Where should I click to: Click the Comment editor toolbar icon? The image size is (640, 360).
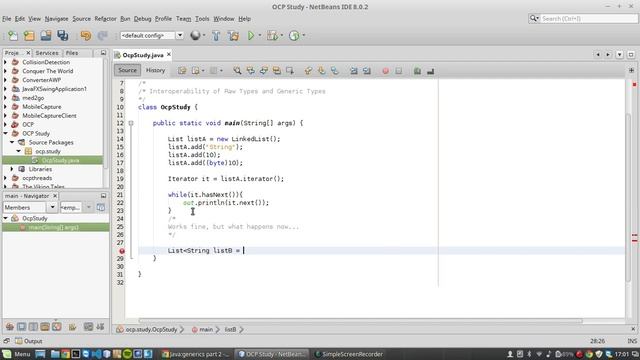pos(417,71)
